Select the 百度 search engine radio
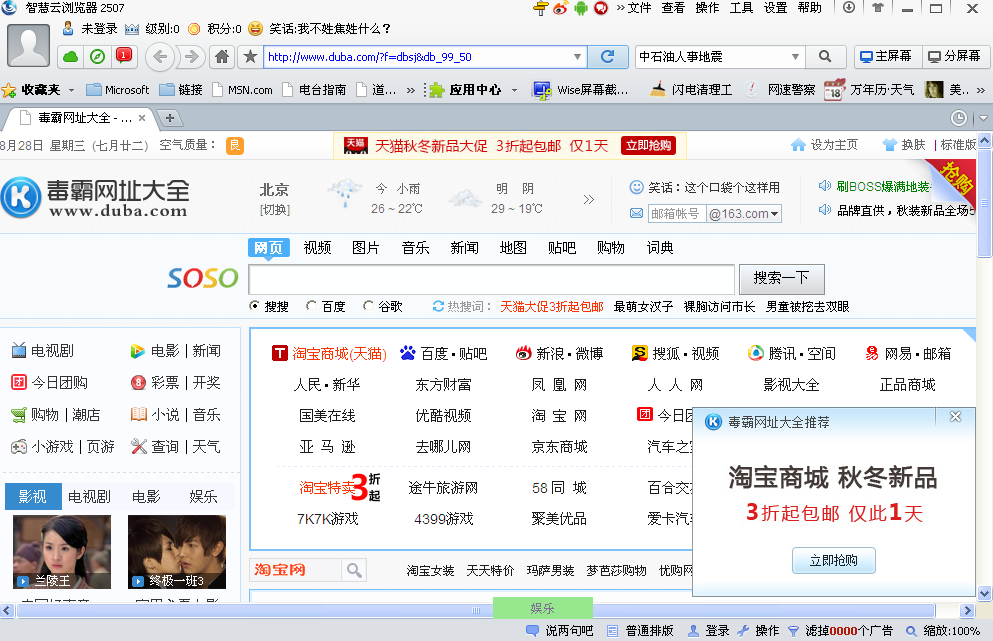993x641 pixels. [x=311, y=306]
